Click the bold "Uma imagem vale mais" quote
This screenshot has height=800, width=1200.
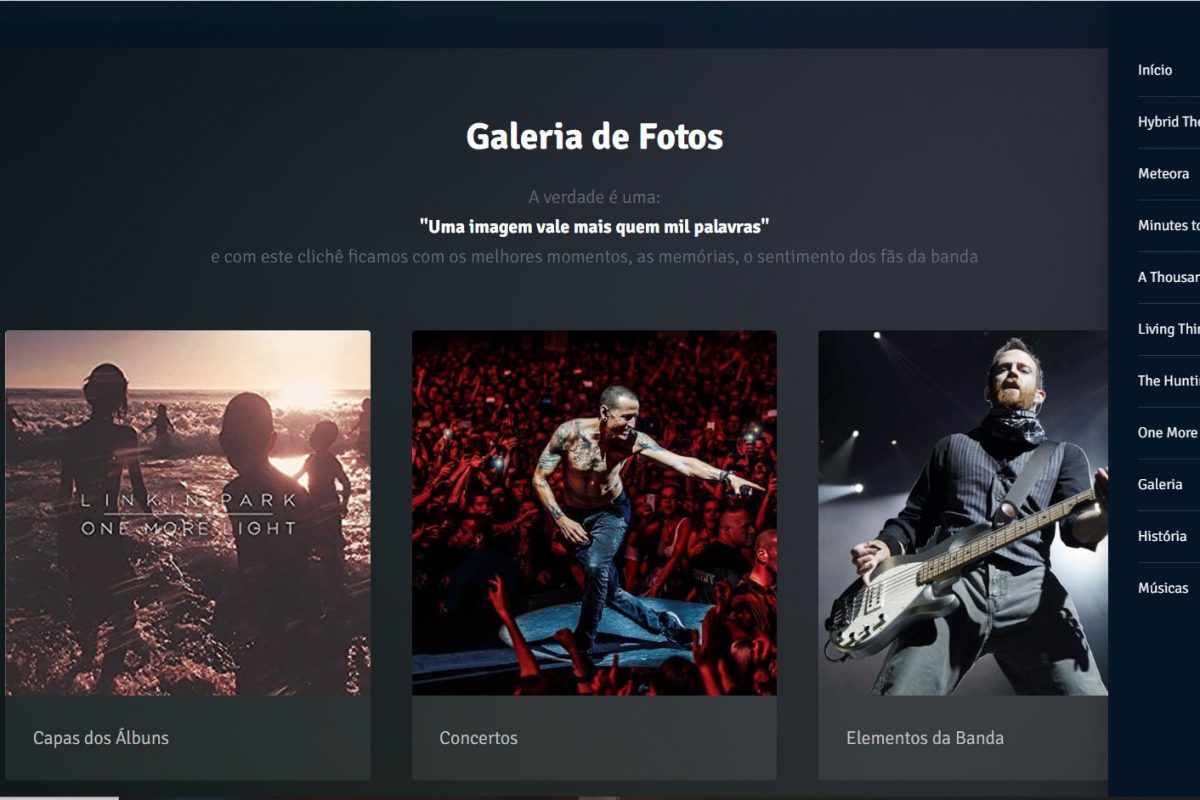click(594, 226)
